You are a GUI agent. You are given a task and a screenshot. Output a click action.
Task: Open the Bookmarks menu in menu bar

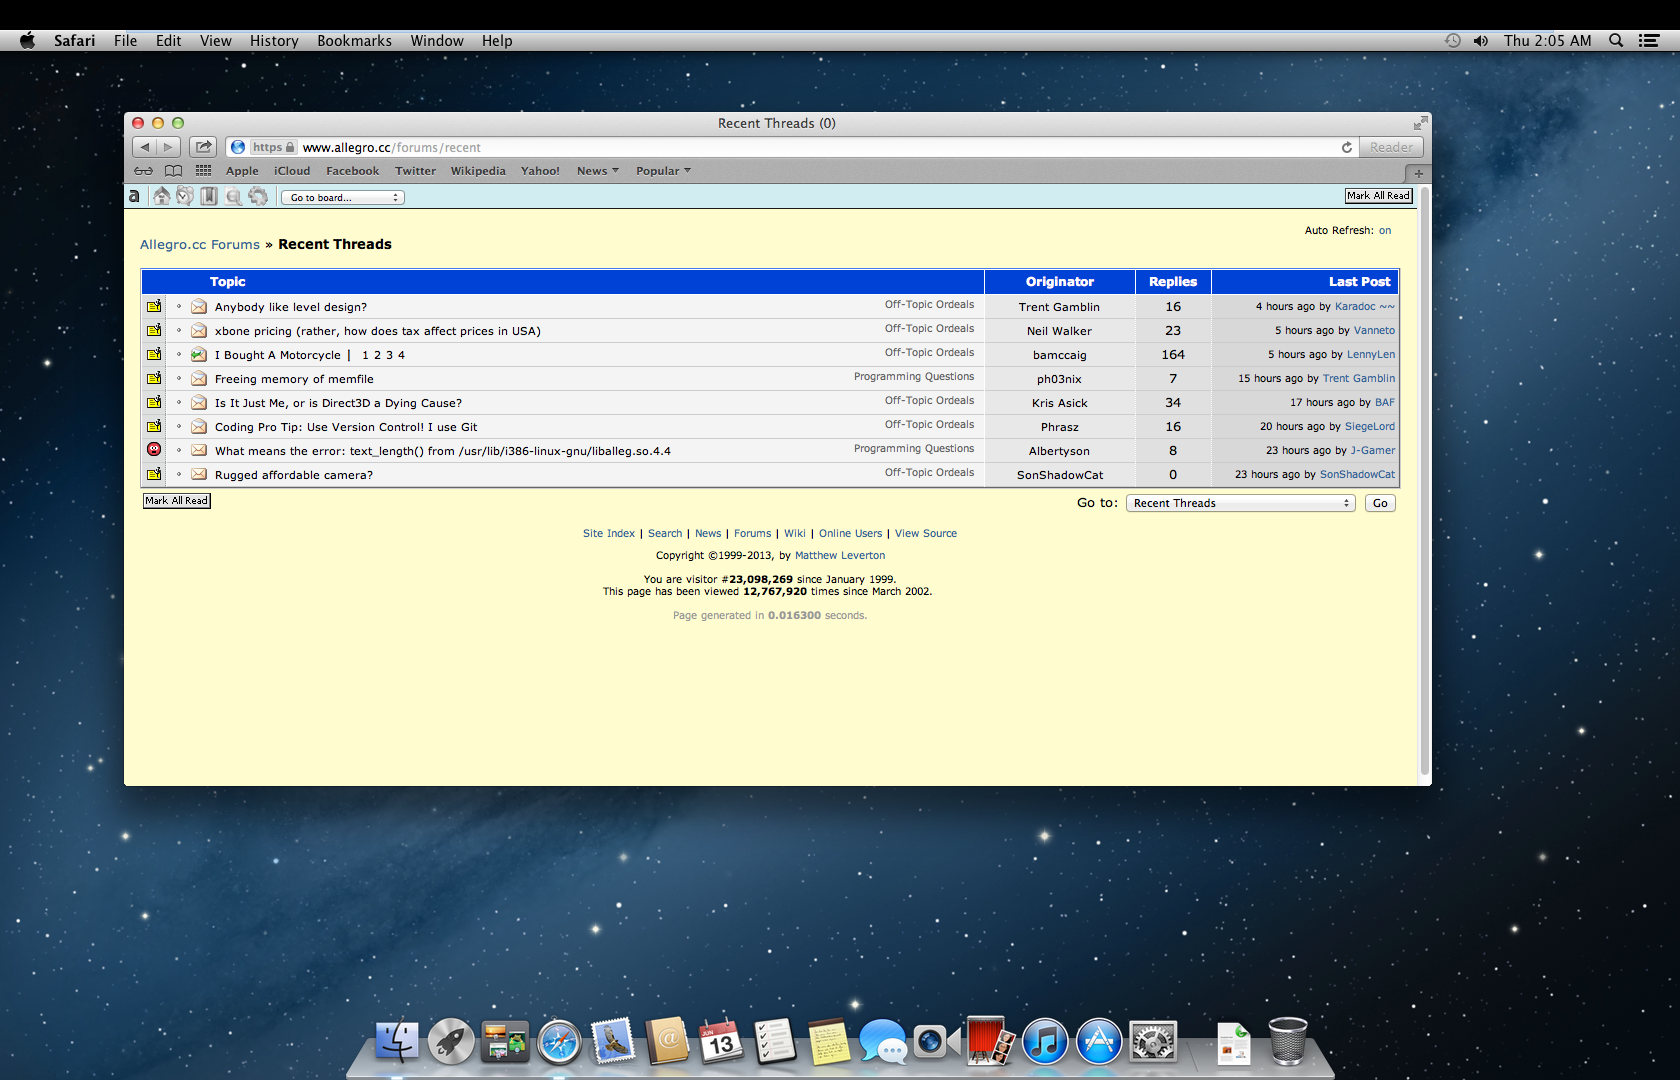(354, 41)
